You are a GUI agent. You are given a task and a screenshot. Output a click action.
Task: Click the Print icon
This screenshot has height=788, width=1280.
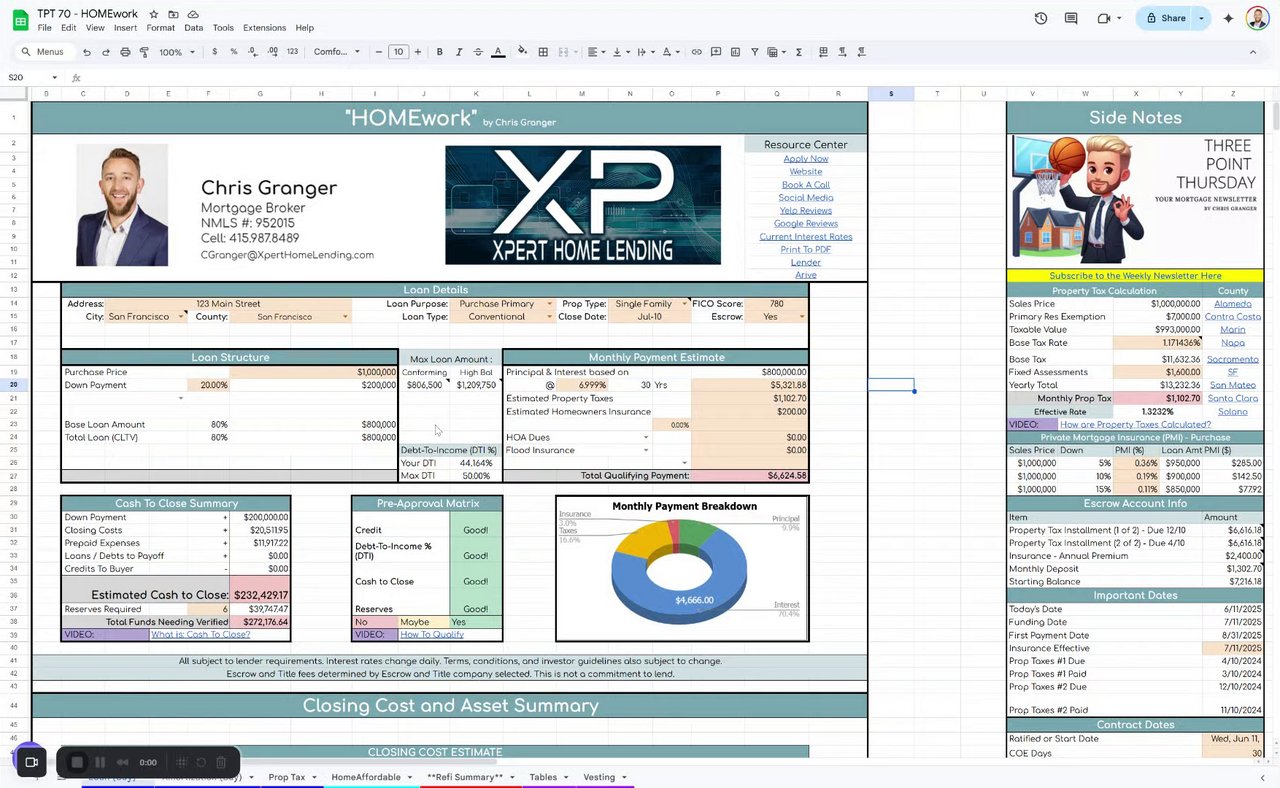tap(125, 52)
